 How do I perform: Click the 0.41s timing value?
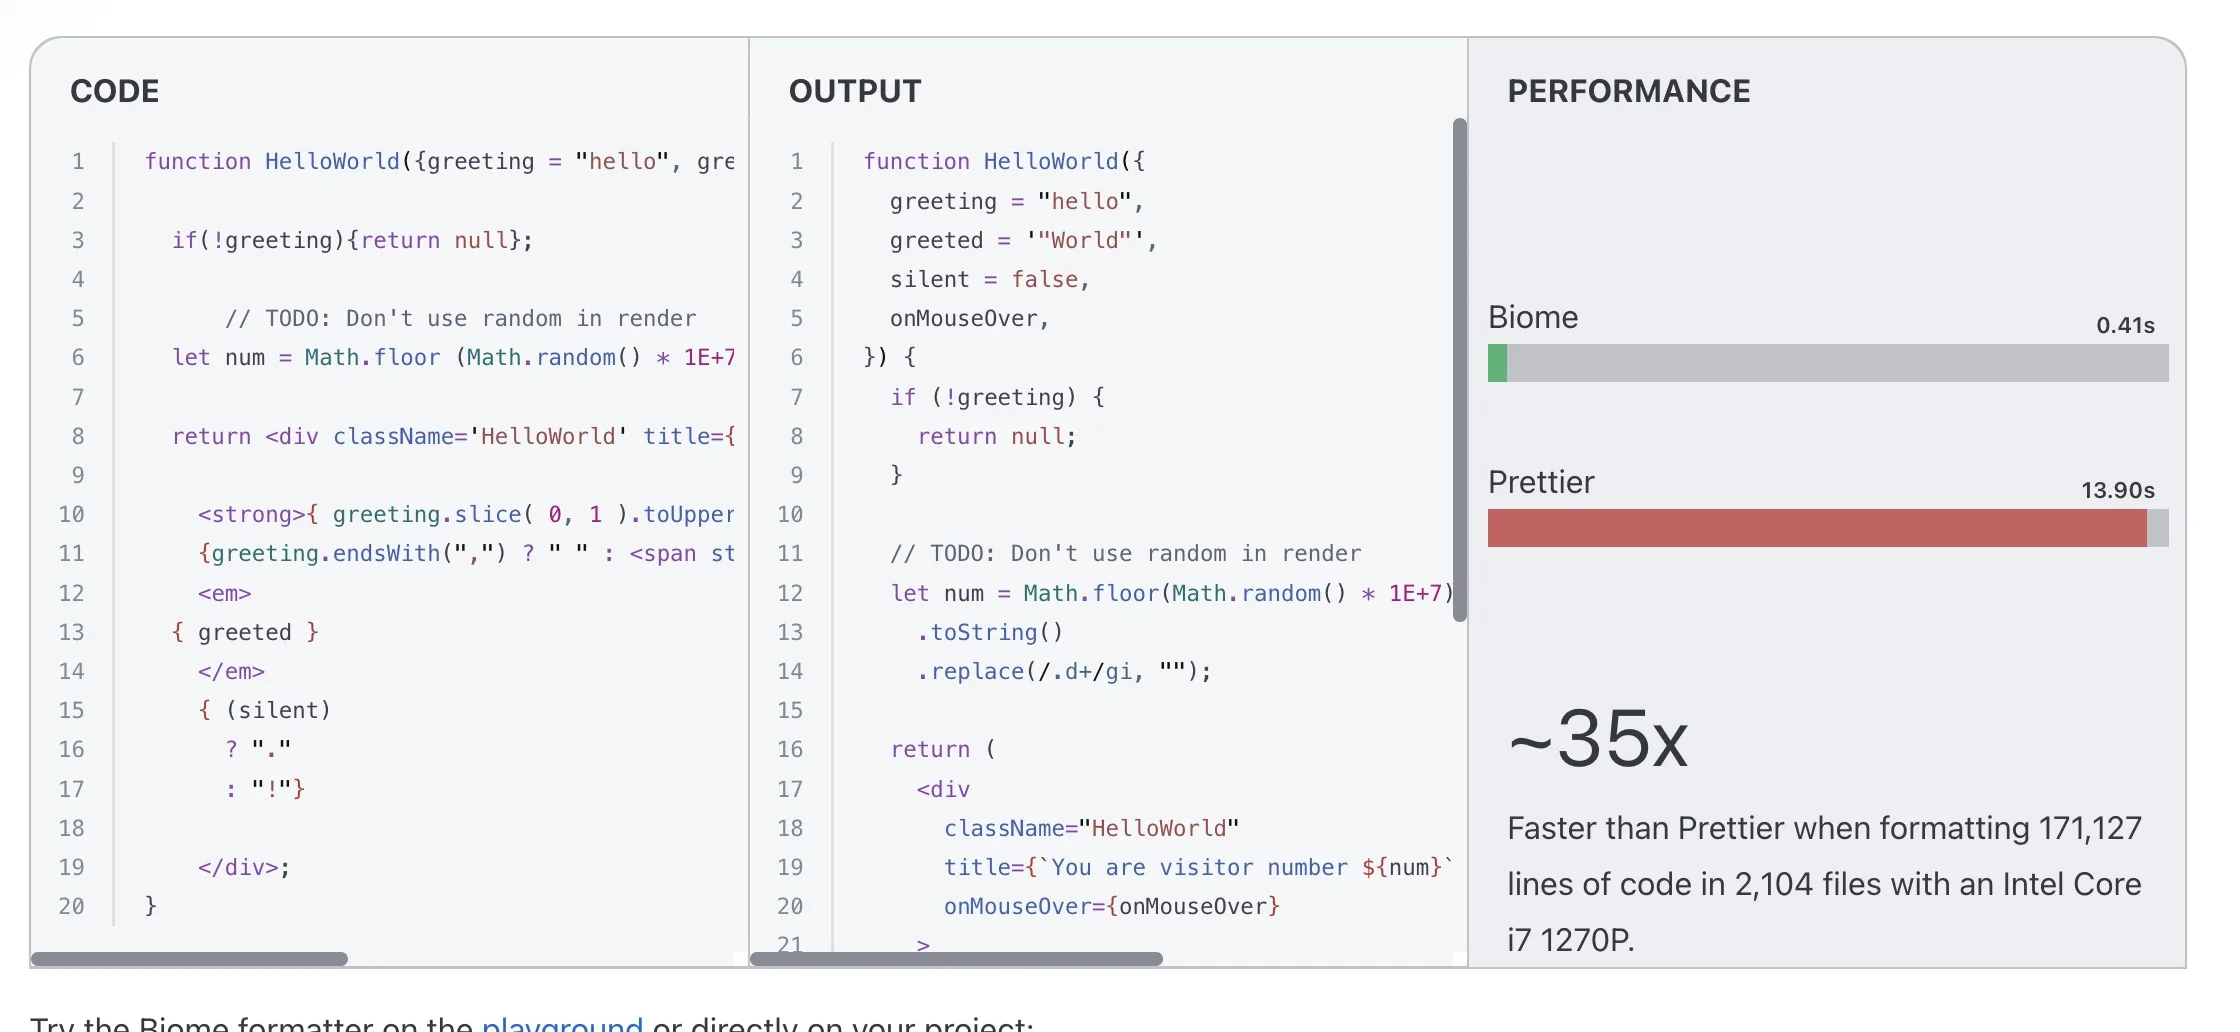point(2125,325)
